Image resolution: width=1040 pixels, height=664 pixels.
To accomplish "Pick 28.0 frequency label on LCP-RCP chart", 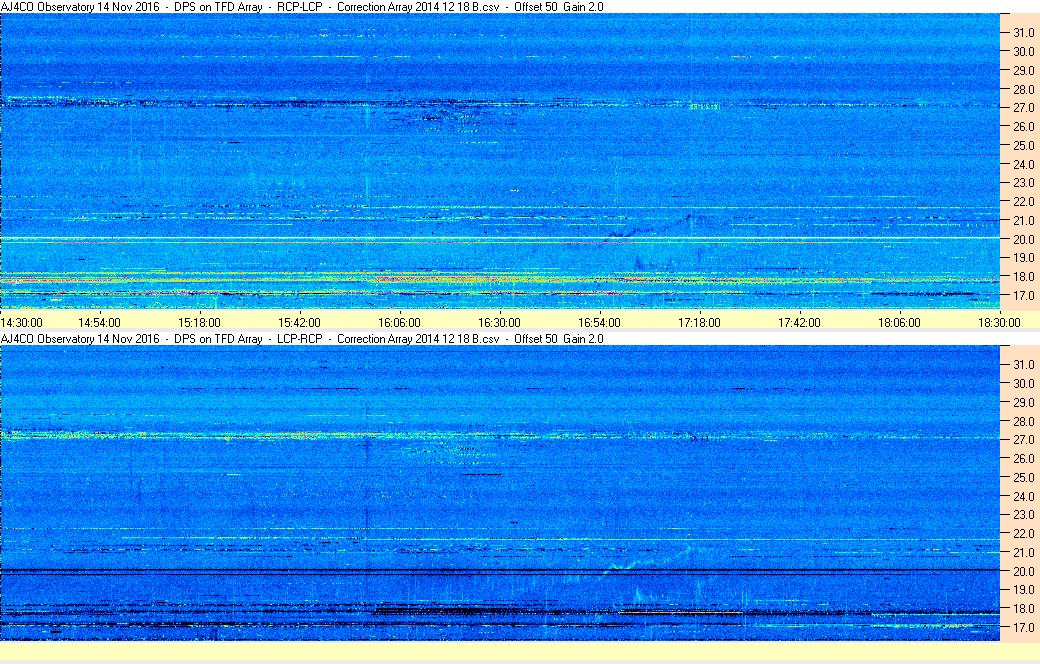I will (1023, 421).
